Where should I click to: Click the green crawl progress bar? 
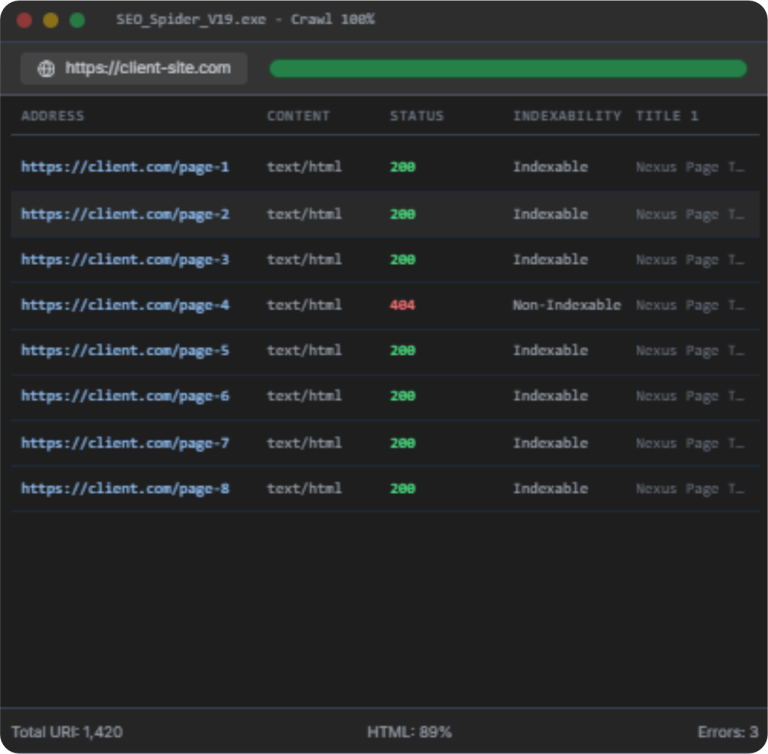pos(508,69)
